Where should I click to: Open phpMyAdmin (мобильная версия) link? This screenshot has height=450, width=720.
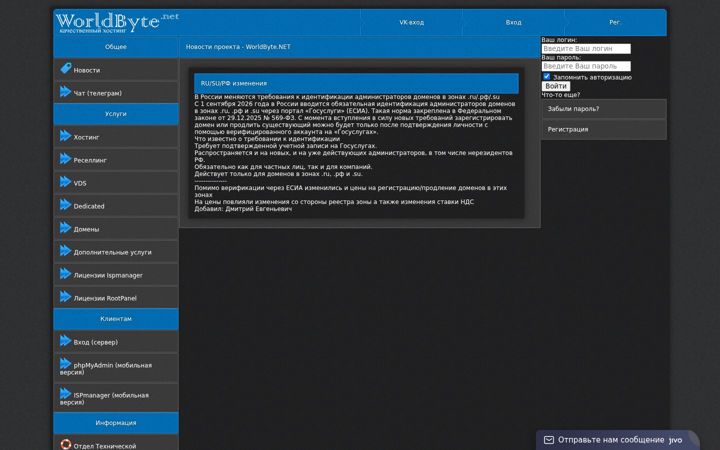116,368
